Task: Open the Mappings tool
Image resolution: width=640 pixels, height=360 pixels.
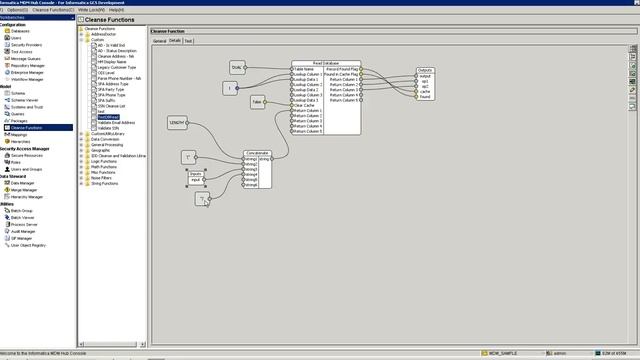Action: click(19, 135)
